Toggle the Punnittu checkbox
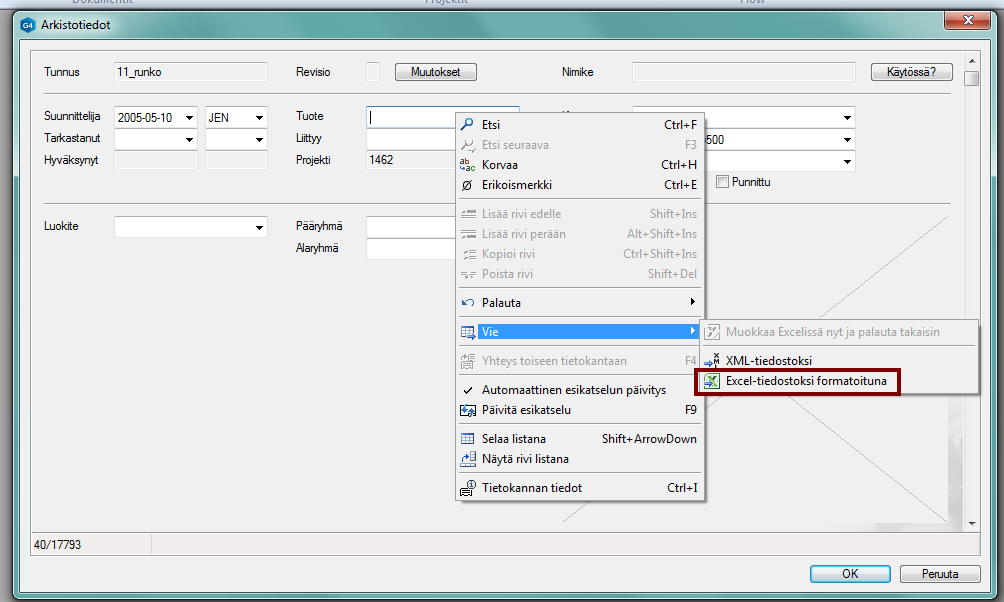The image size is (1004, 602). point(723,182)
